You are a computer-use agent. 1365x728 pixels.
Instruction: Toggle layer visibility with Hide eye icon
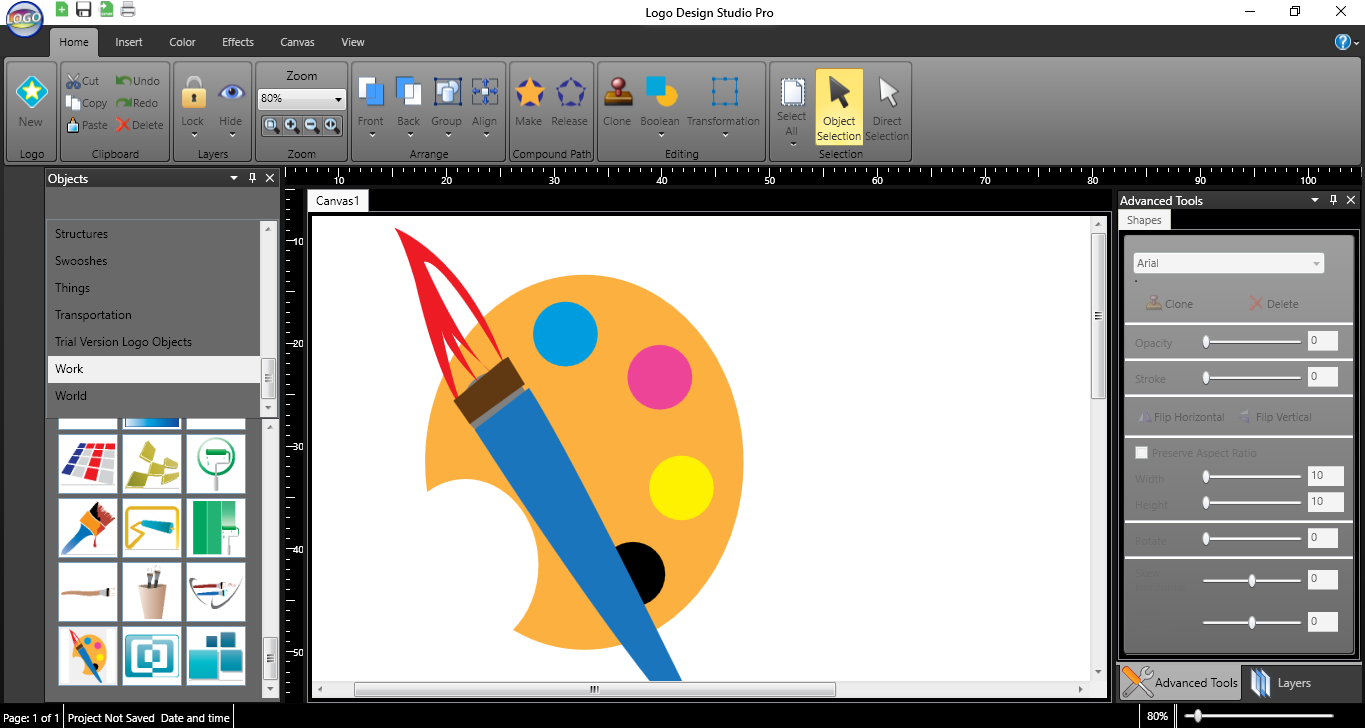[231, 93]
